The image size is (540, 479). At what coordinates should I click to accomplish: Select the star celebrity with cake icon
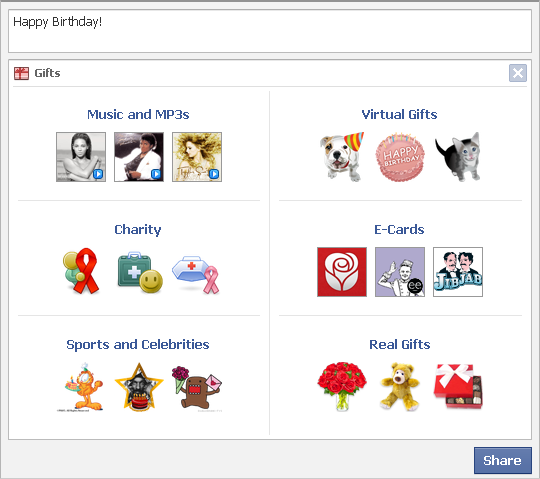pos(139,387)
